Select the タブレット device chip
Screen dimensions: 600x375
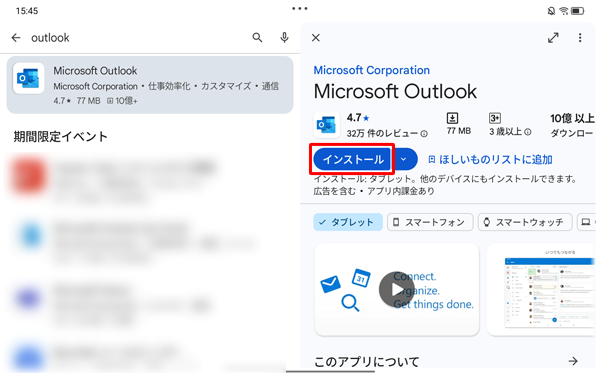[x=348, y=222]
